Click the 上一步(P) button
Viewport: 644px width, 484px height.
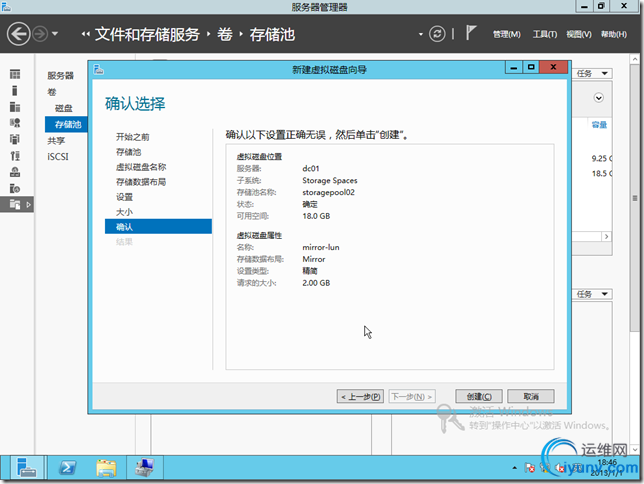click(360, 396)
